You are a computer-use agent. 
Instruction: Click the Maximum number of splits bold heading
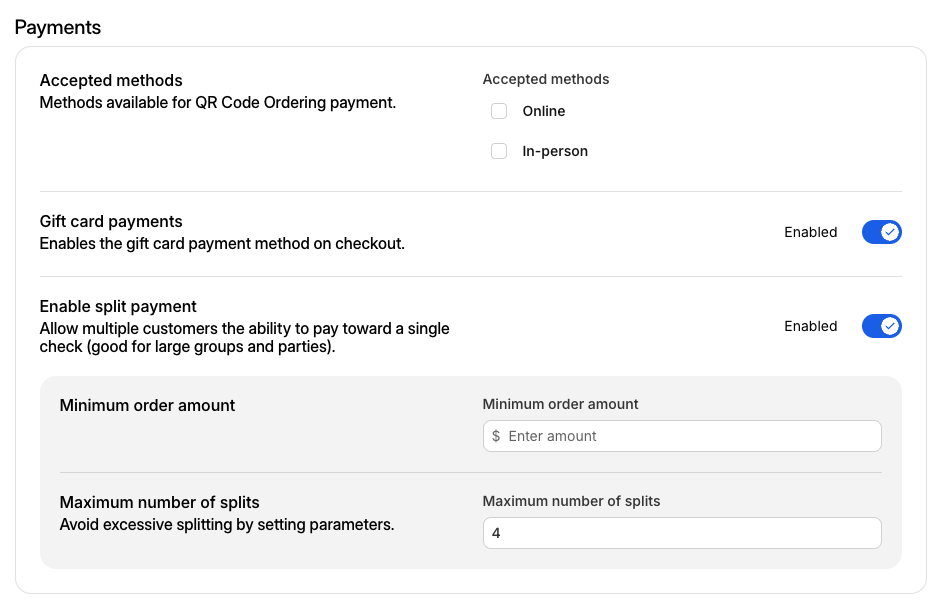(x=160, y=502)
